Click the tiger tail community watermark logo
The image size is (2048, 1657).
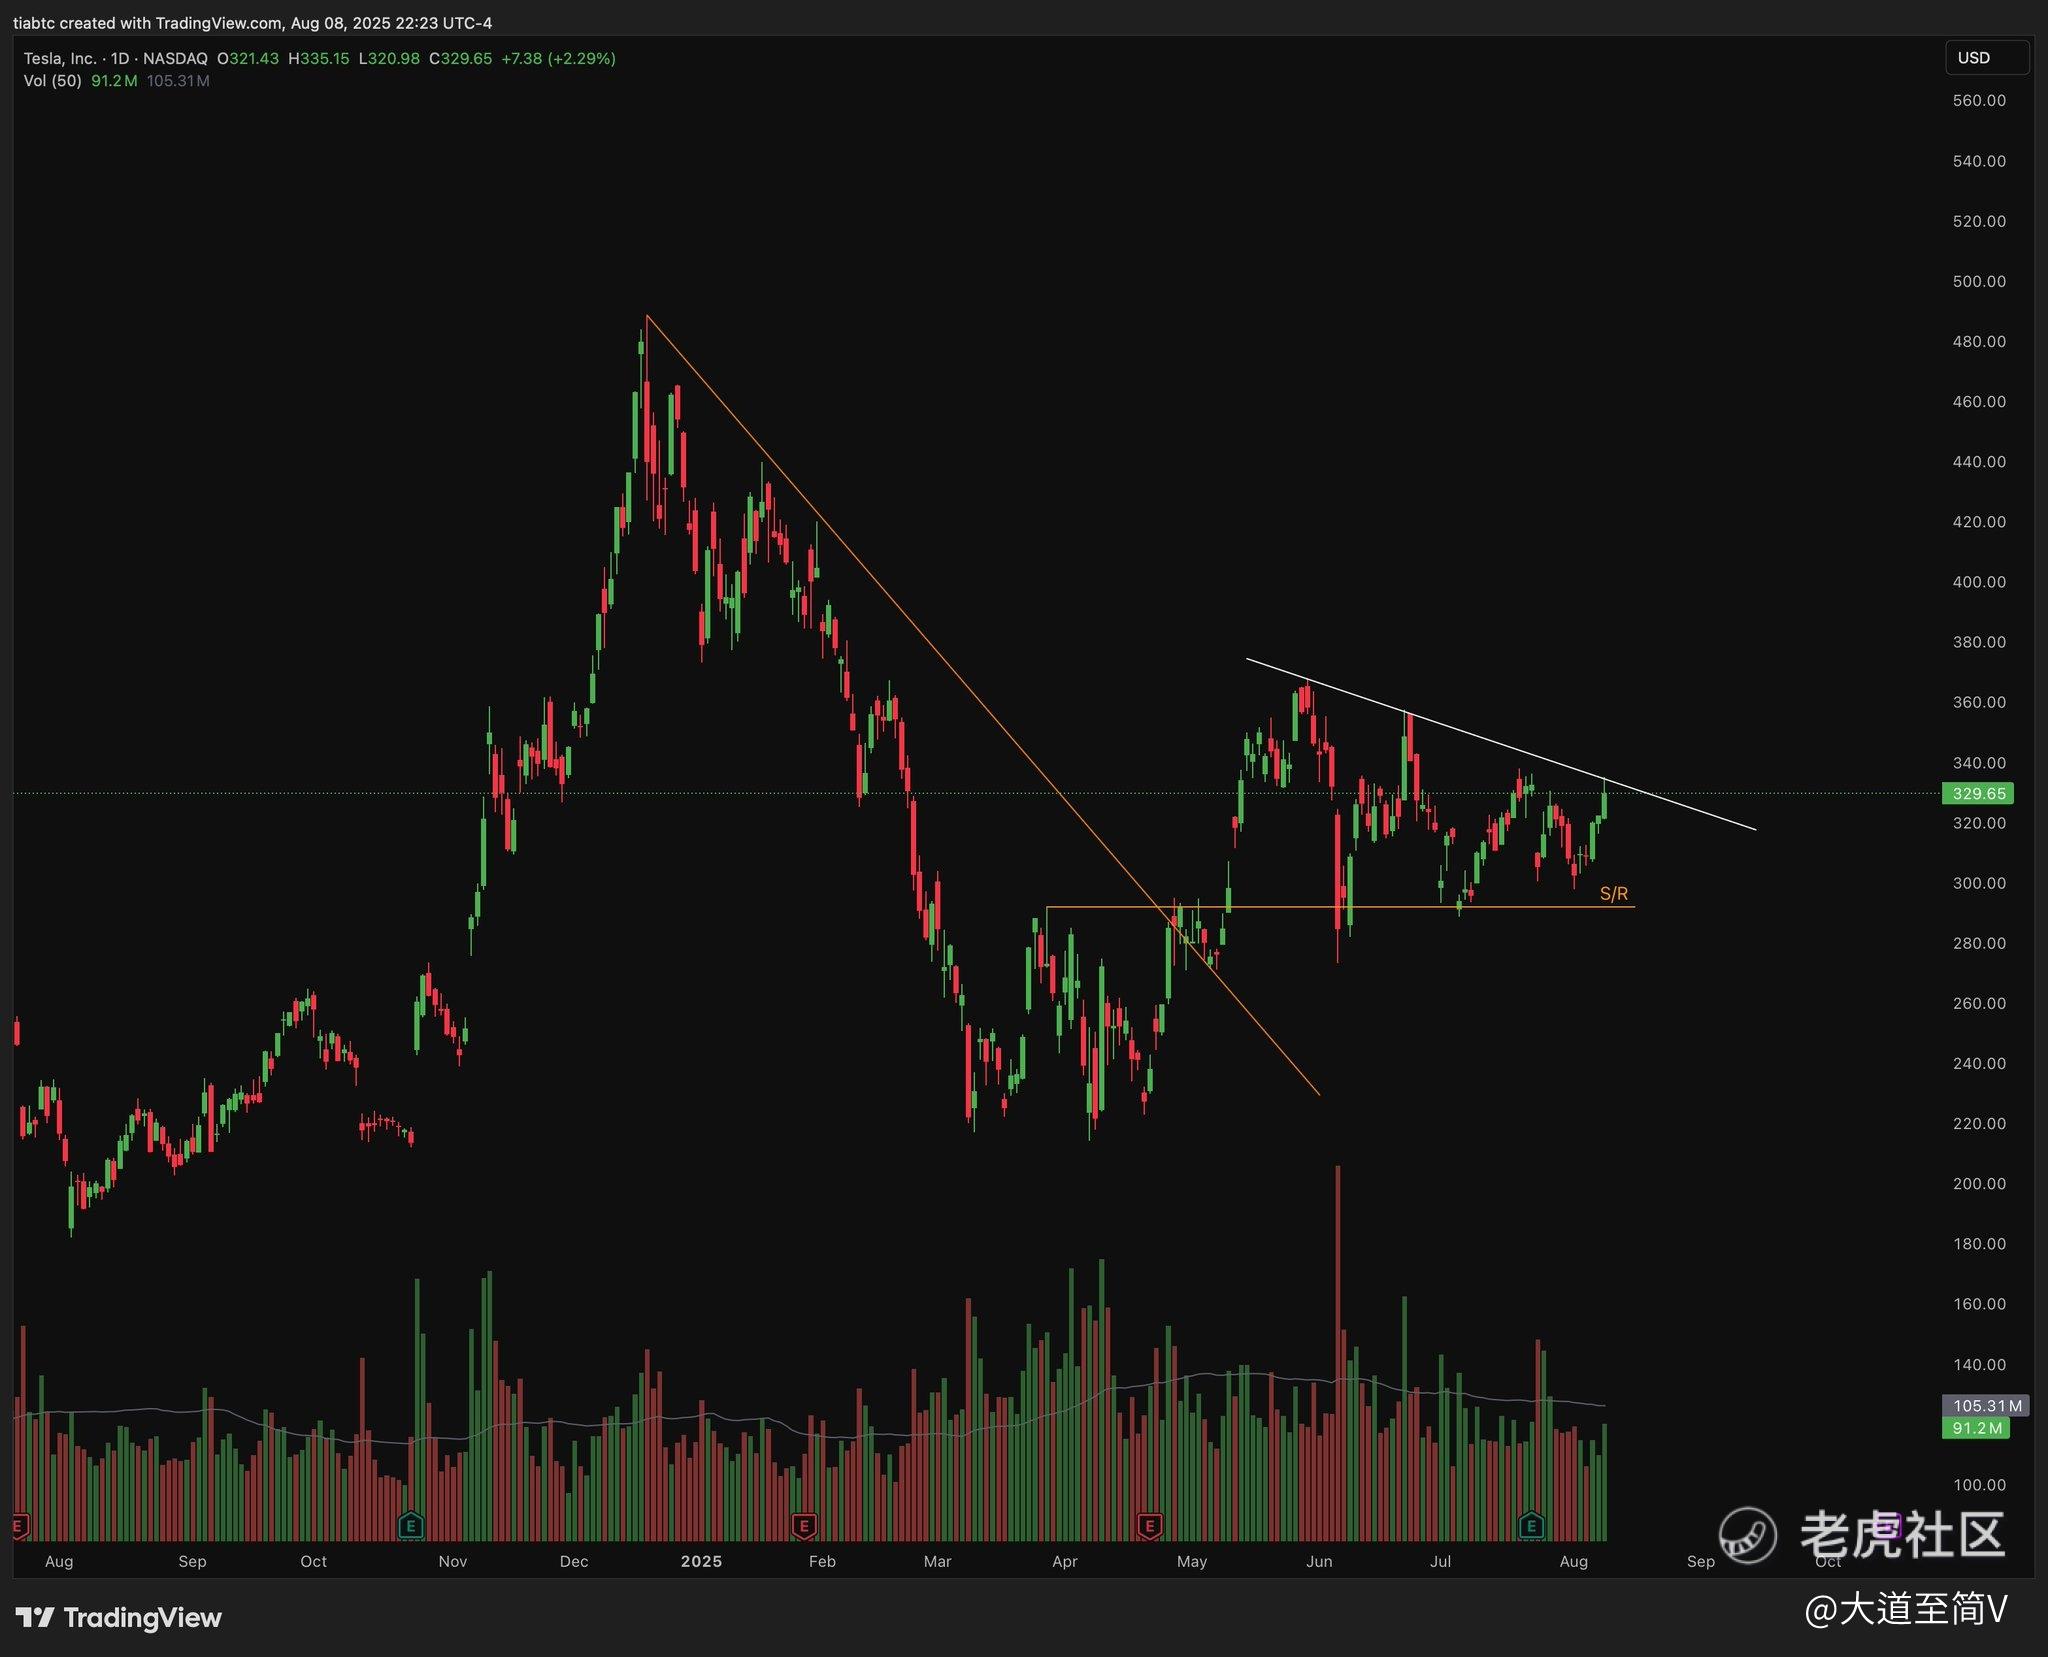pos(1748,1535)
